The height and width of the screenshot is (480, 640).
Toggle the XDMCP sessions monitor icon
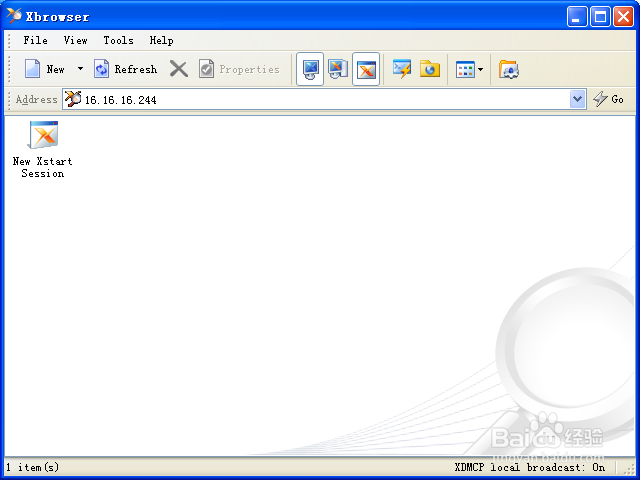(x=310, y=69)
